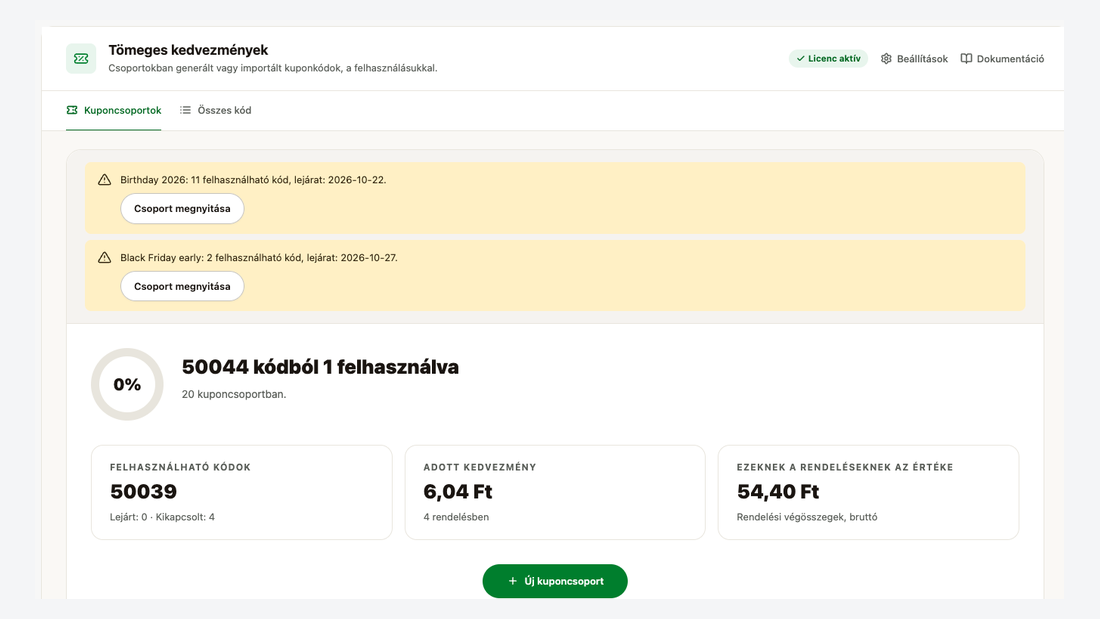This screenshot has height=619, width=1100.
Task: Click the heading '50044 kódból 1 felhasználva'
Action: point(320,367)
